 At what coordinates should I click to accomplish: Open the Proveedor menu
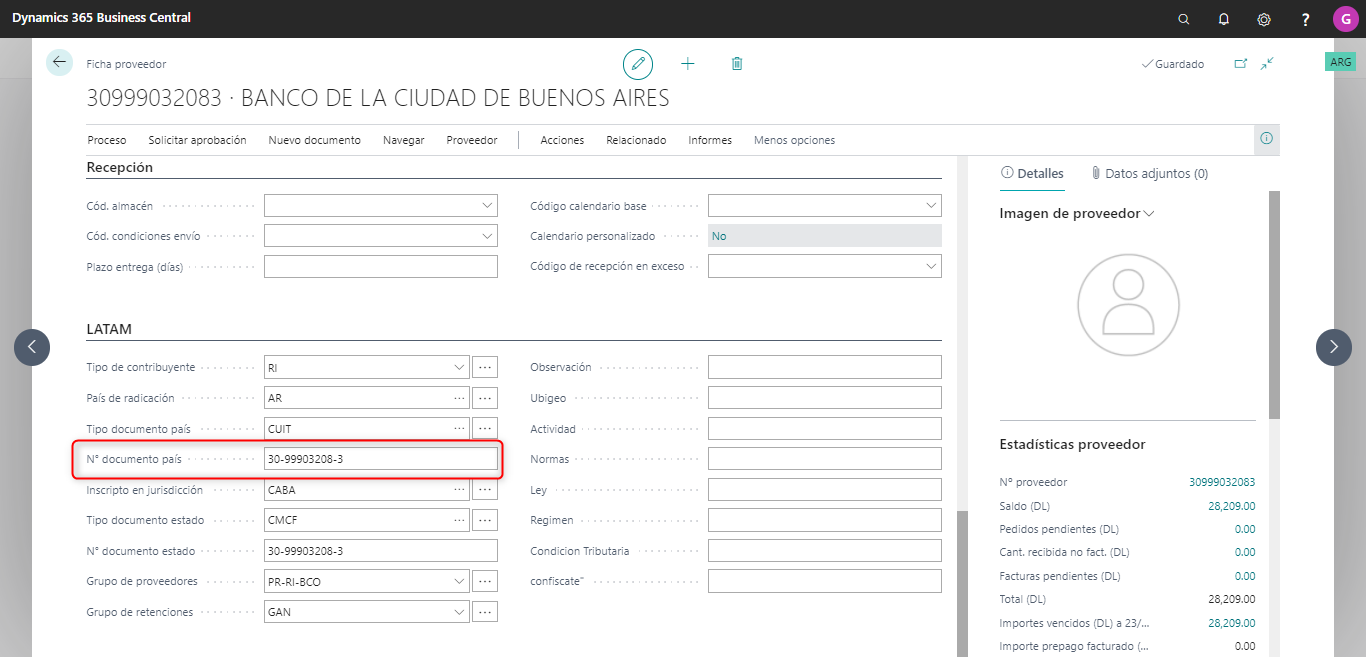[x=472, y=140]
